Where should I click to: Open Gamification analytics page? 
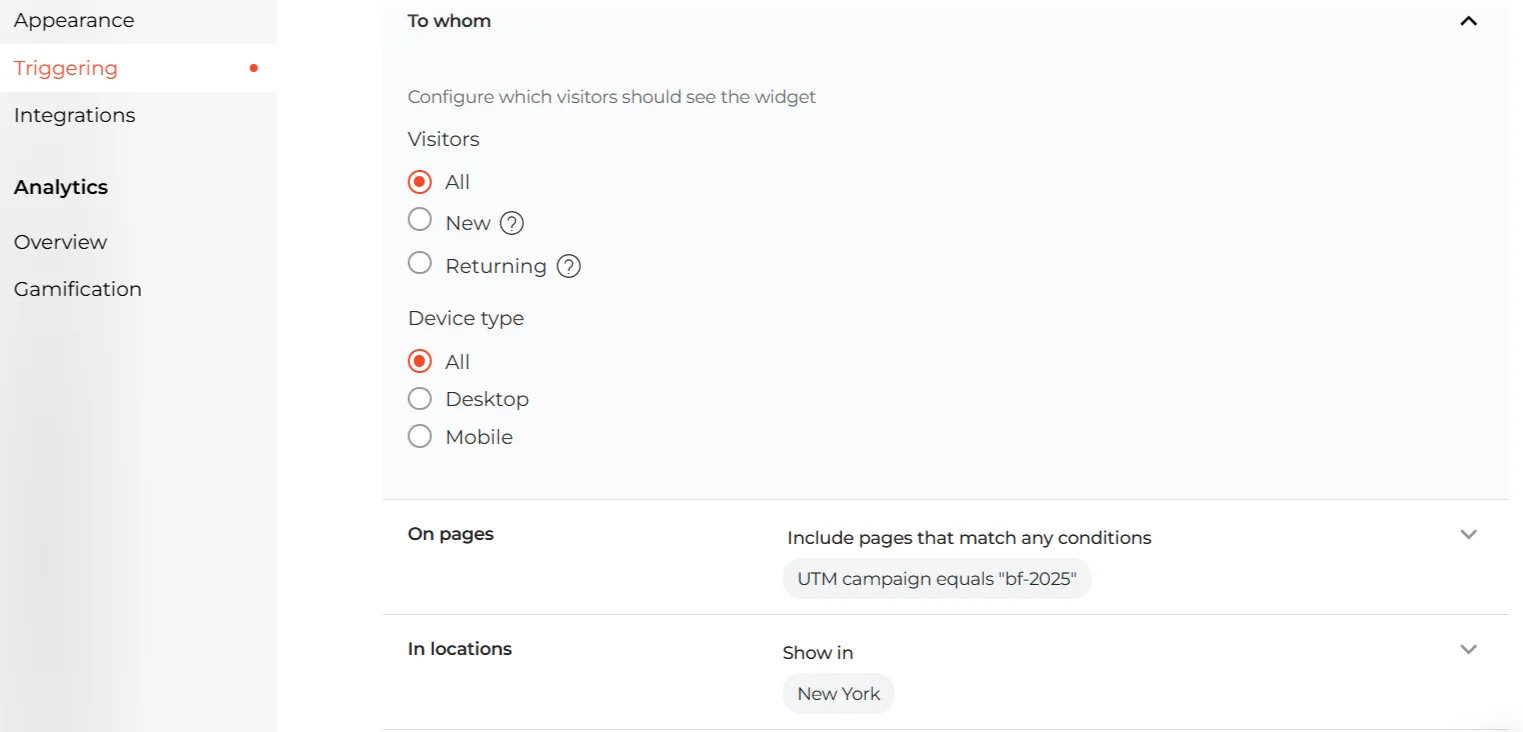78,289
